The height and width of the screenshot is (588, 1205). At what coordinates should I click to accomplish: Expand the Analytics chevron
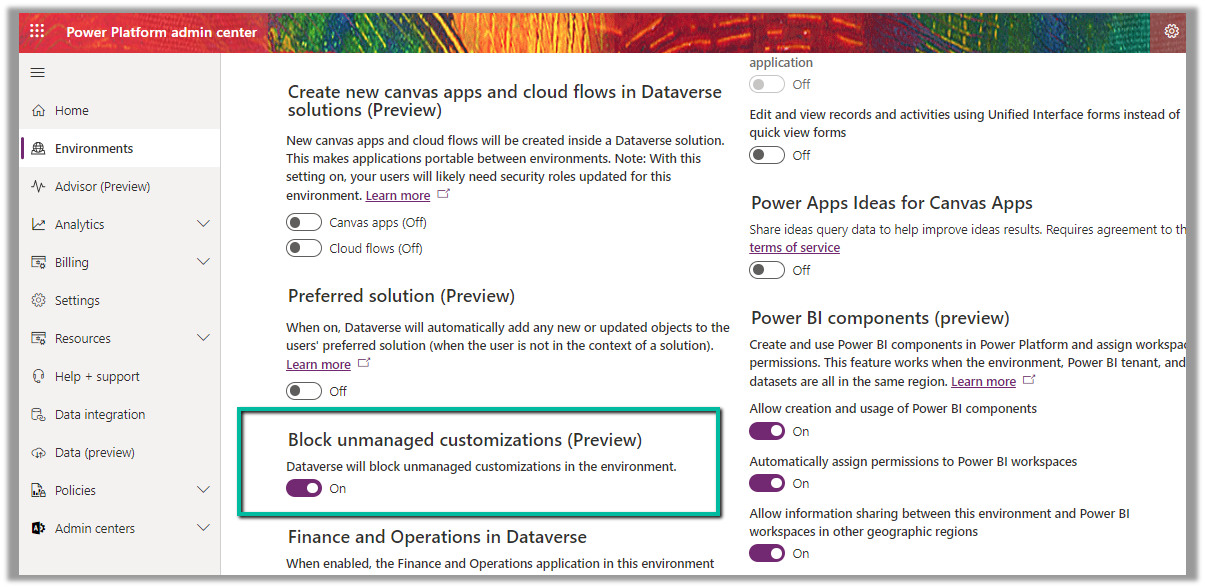[x=204, y=224]
